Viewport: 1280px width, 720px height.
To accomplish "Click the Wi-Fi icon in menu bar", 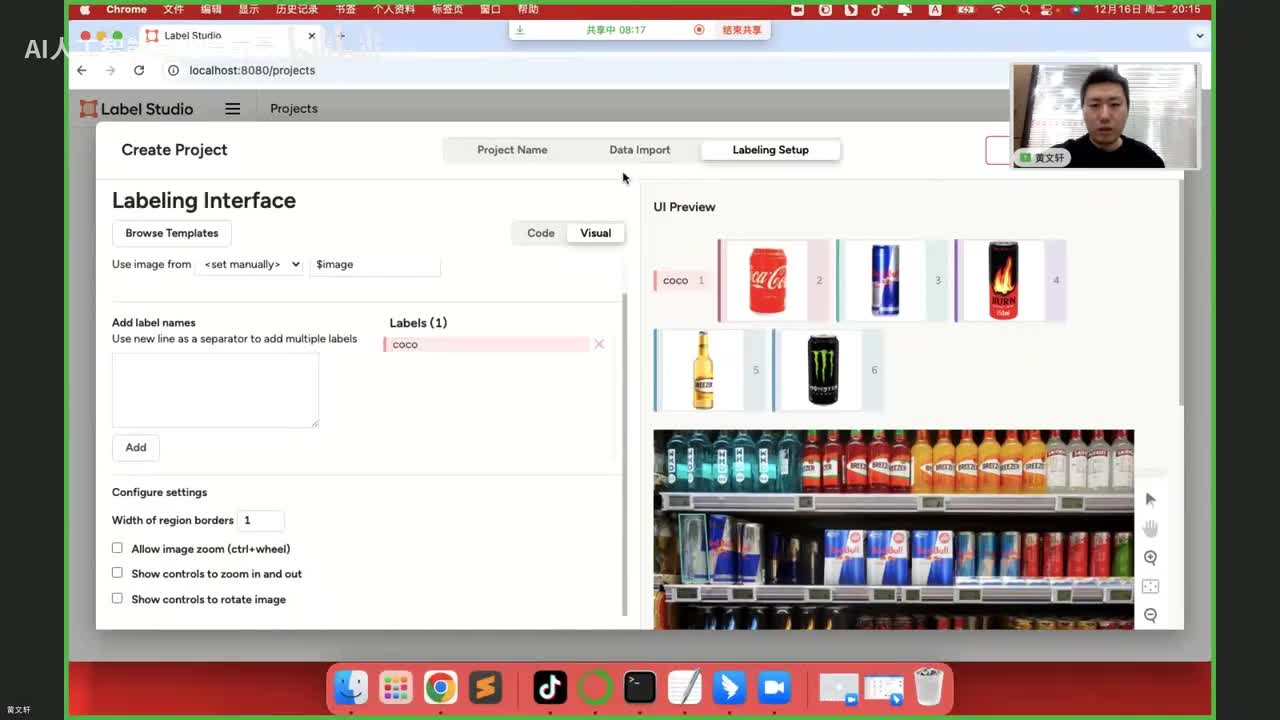I will pos(998,9).
